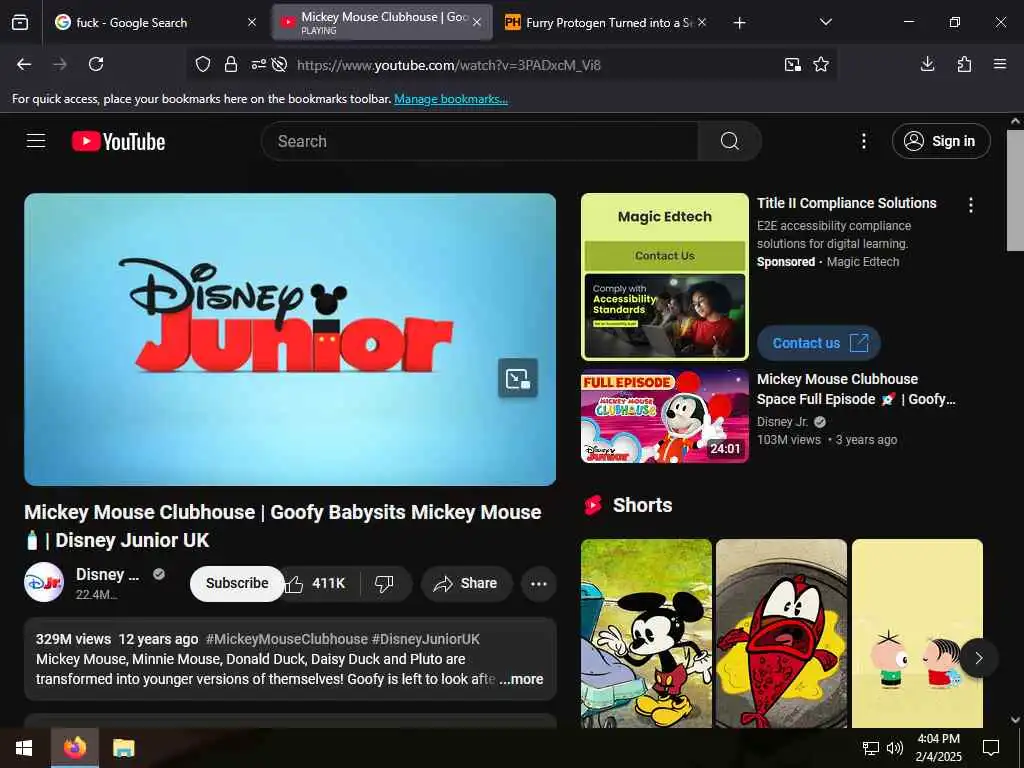Close the Furry Protogen tab
This screenshot has height=768, width=1024.
[x=702, y=22]
